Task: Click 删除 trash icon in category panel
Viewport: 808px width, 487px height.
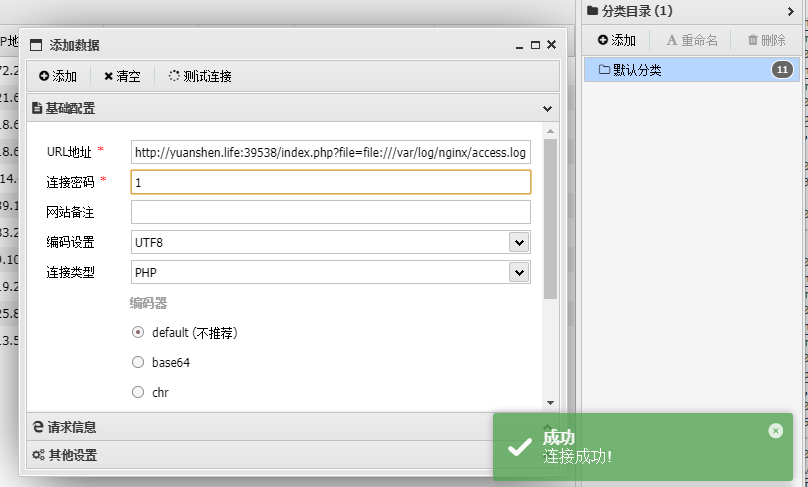Action: (x=766, y=40)
